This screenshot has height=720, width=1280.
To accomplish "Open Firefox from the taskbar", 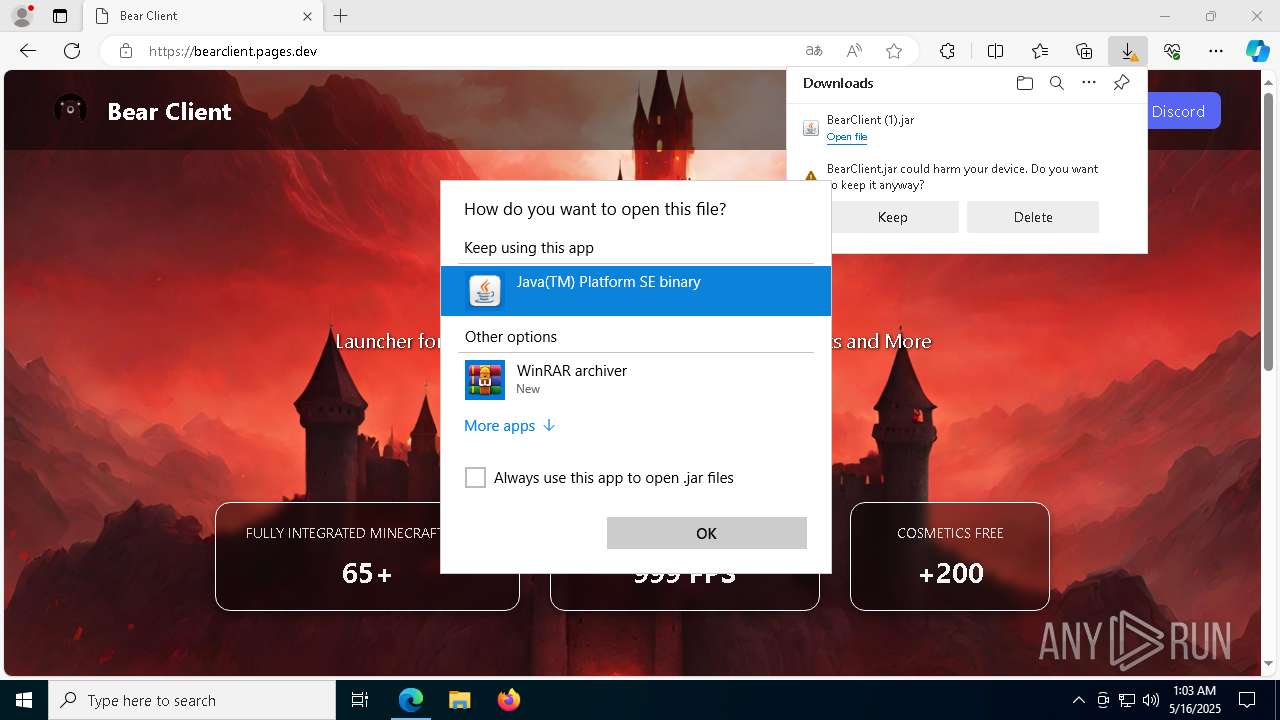I will click(508, 700).
